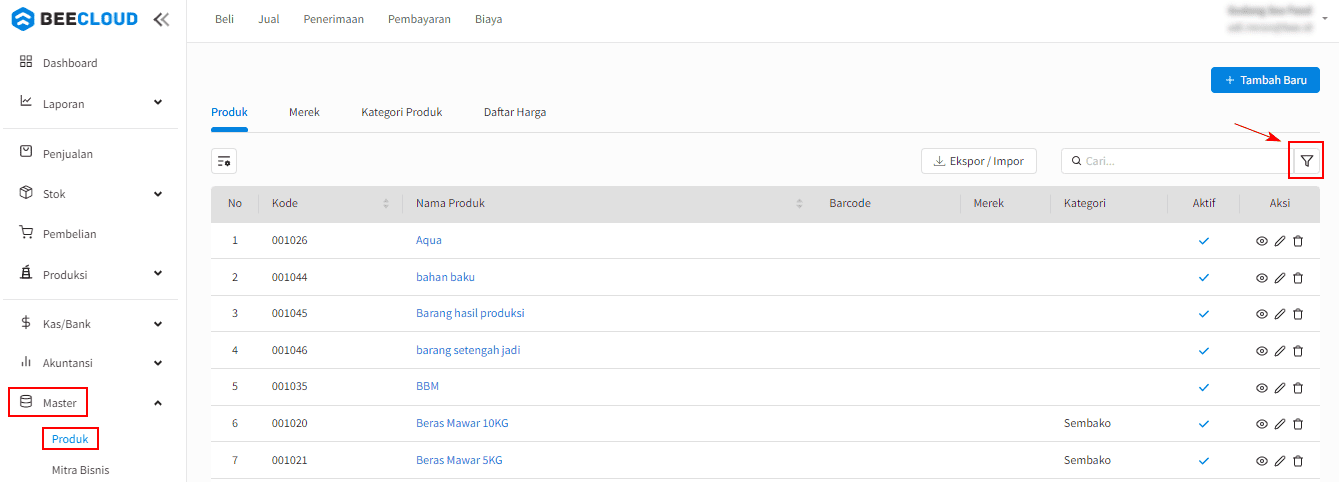The image size is (1339, 482).
Task: Click Tambah Baru button
Action: [x=1265, y=80]
